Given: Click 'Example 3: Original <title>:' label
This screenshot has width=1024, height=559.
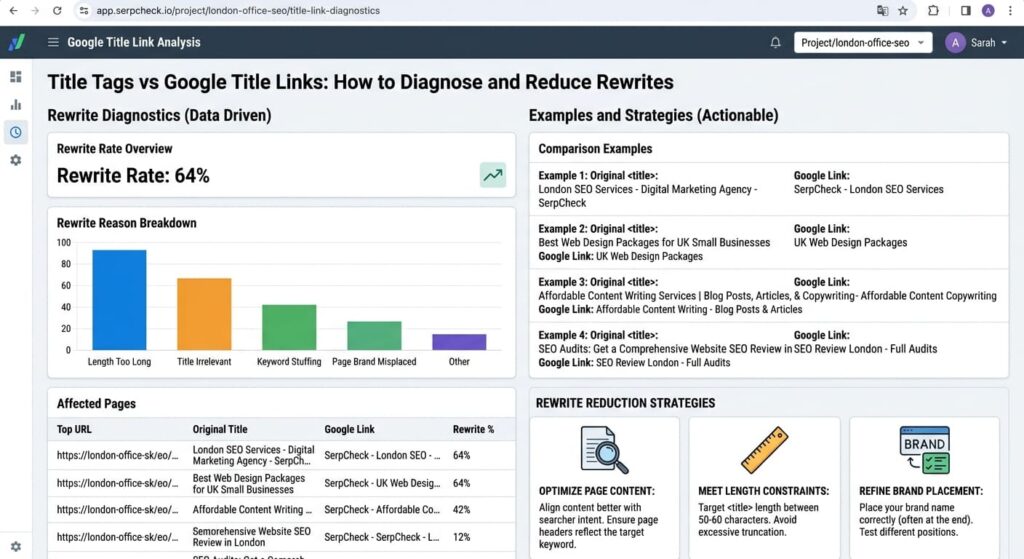Looking at the screenshot, I should click(x=598, y=282).
